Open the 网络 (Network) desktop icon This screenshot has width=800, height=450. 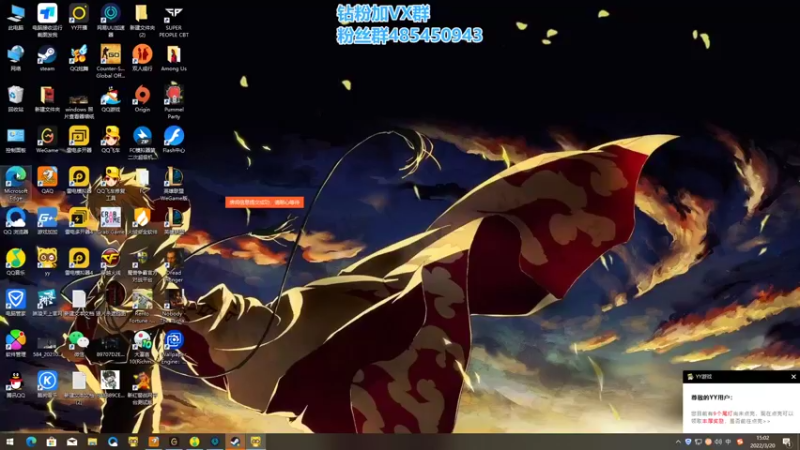pos(16,58)
